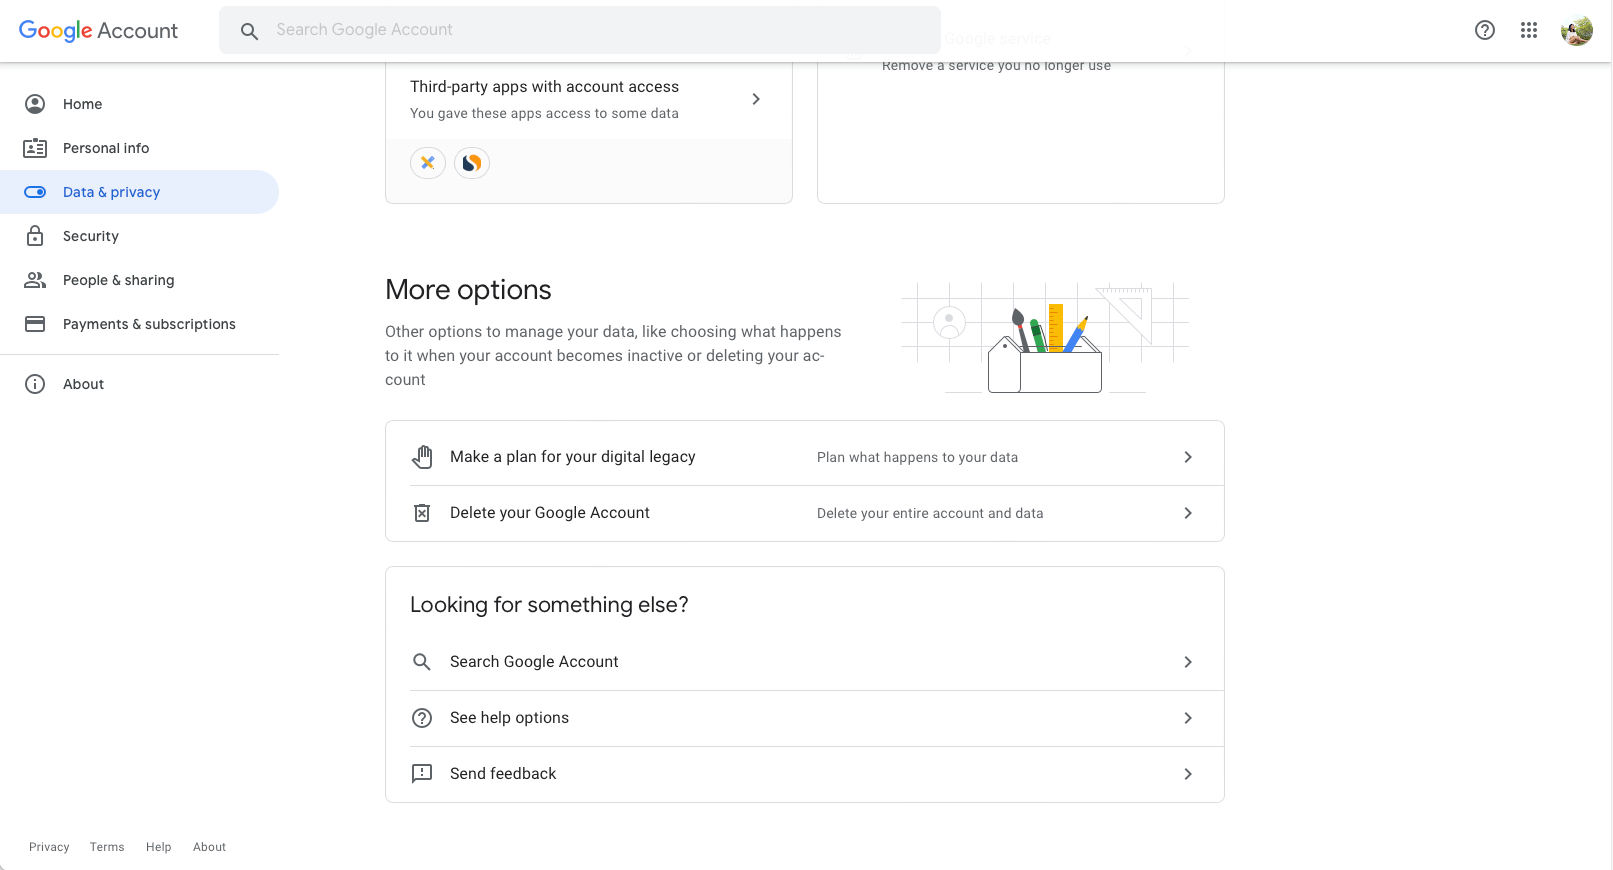Viewport: 1613px width, 870px height.
Task: Open the Google apps grid icon
Action: [1529, 30]
